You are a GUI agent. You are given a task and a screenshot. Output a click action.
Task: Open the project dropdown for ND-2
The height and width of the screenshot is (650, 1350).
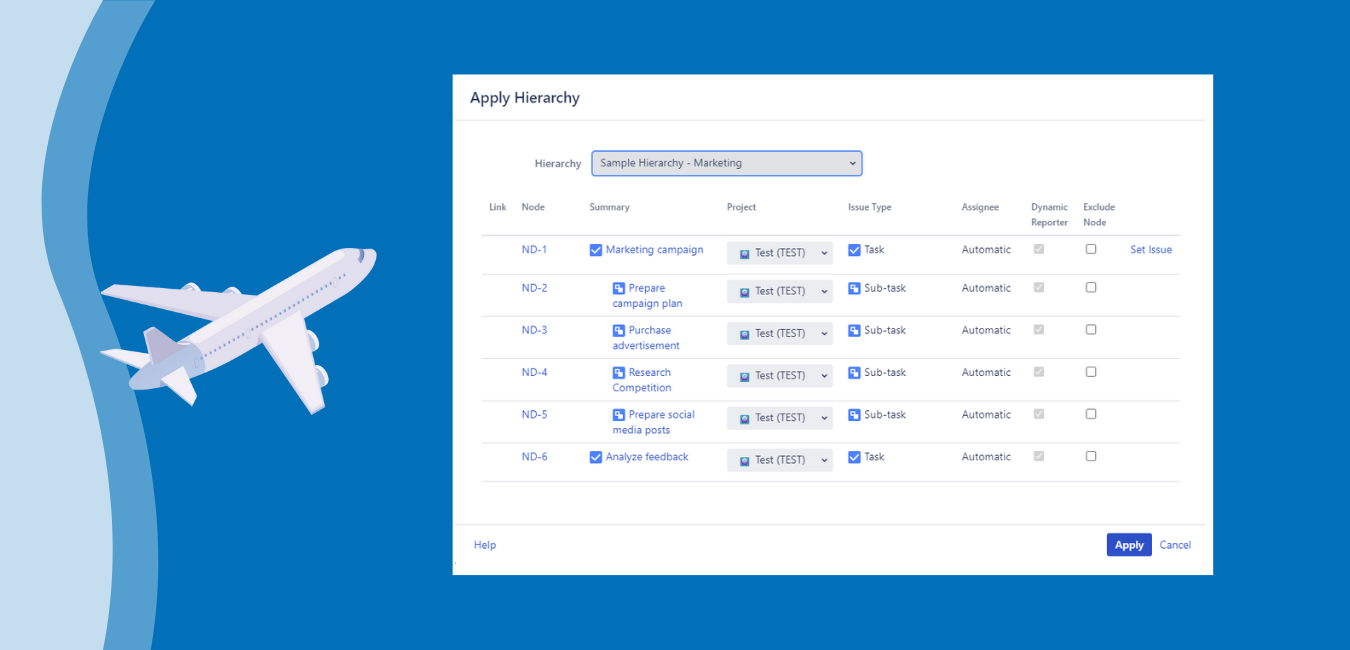pos(780,291)
